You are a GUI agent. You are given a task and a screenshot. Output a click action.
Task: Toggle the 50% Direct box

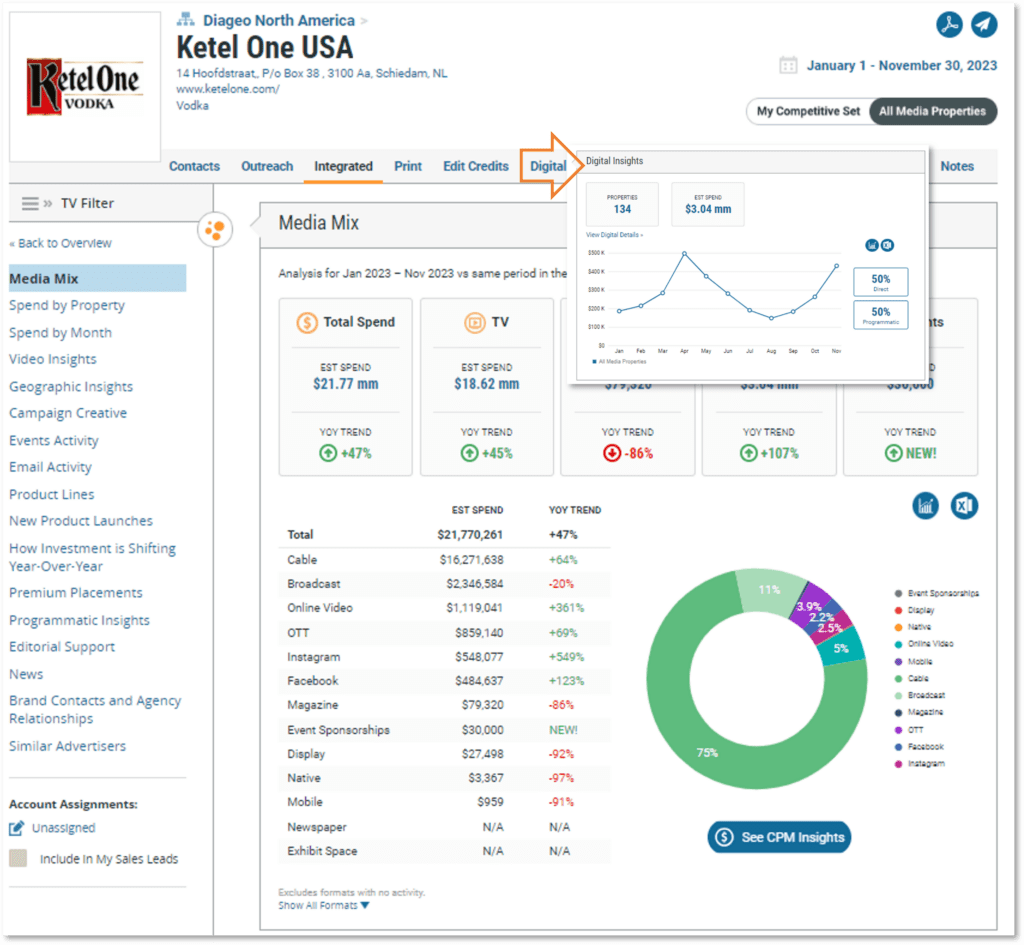tap(880, 282)
